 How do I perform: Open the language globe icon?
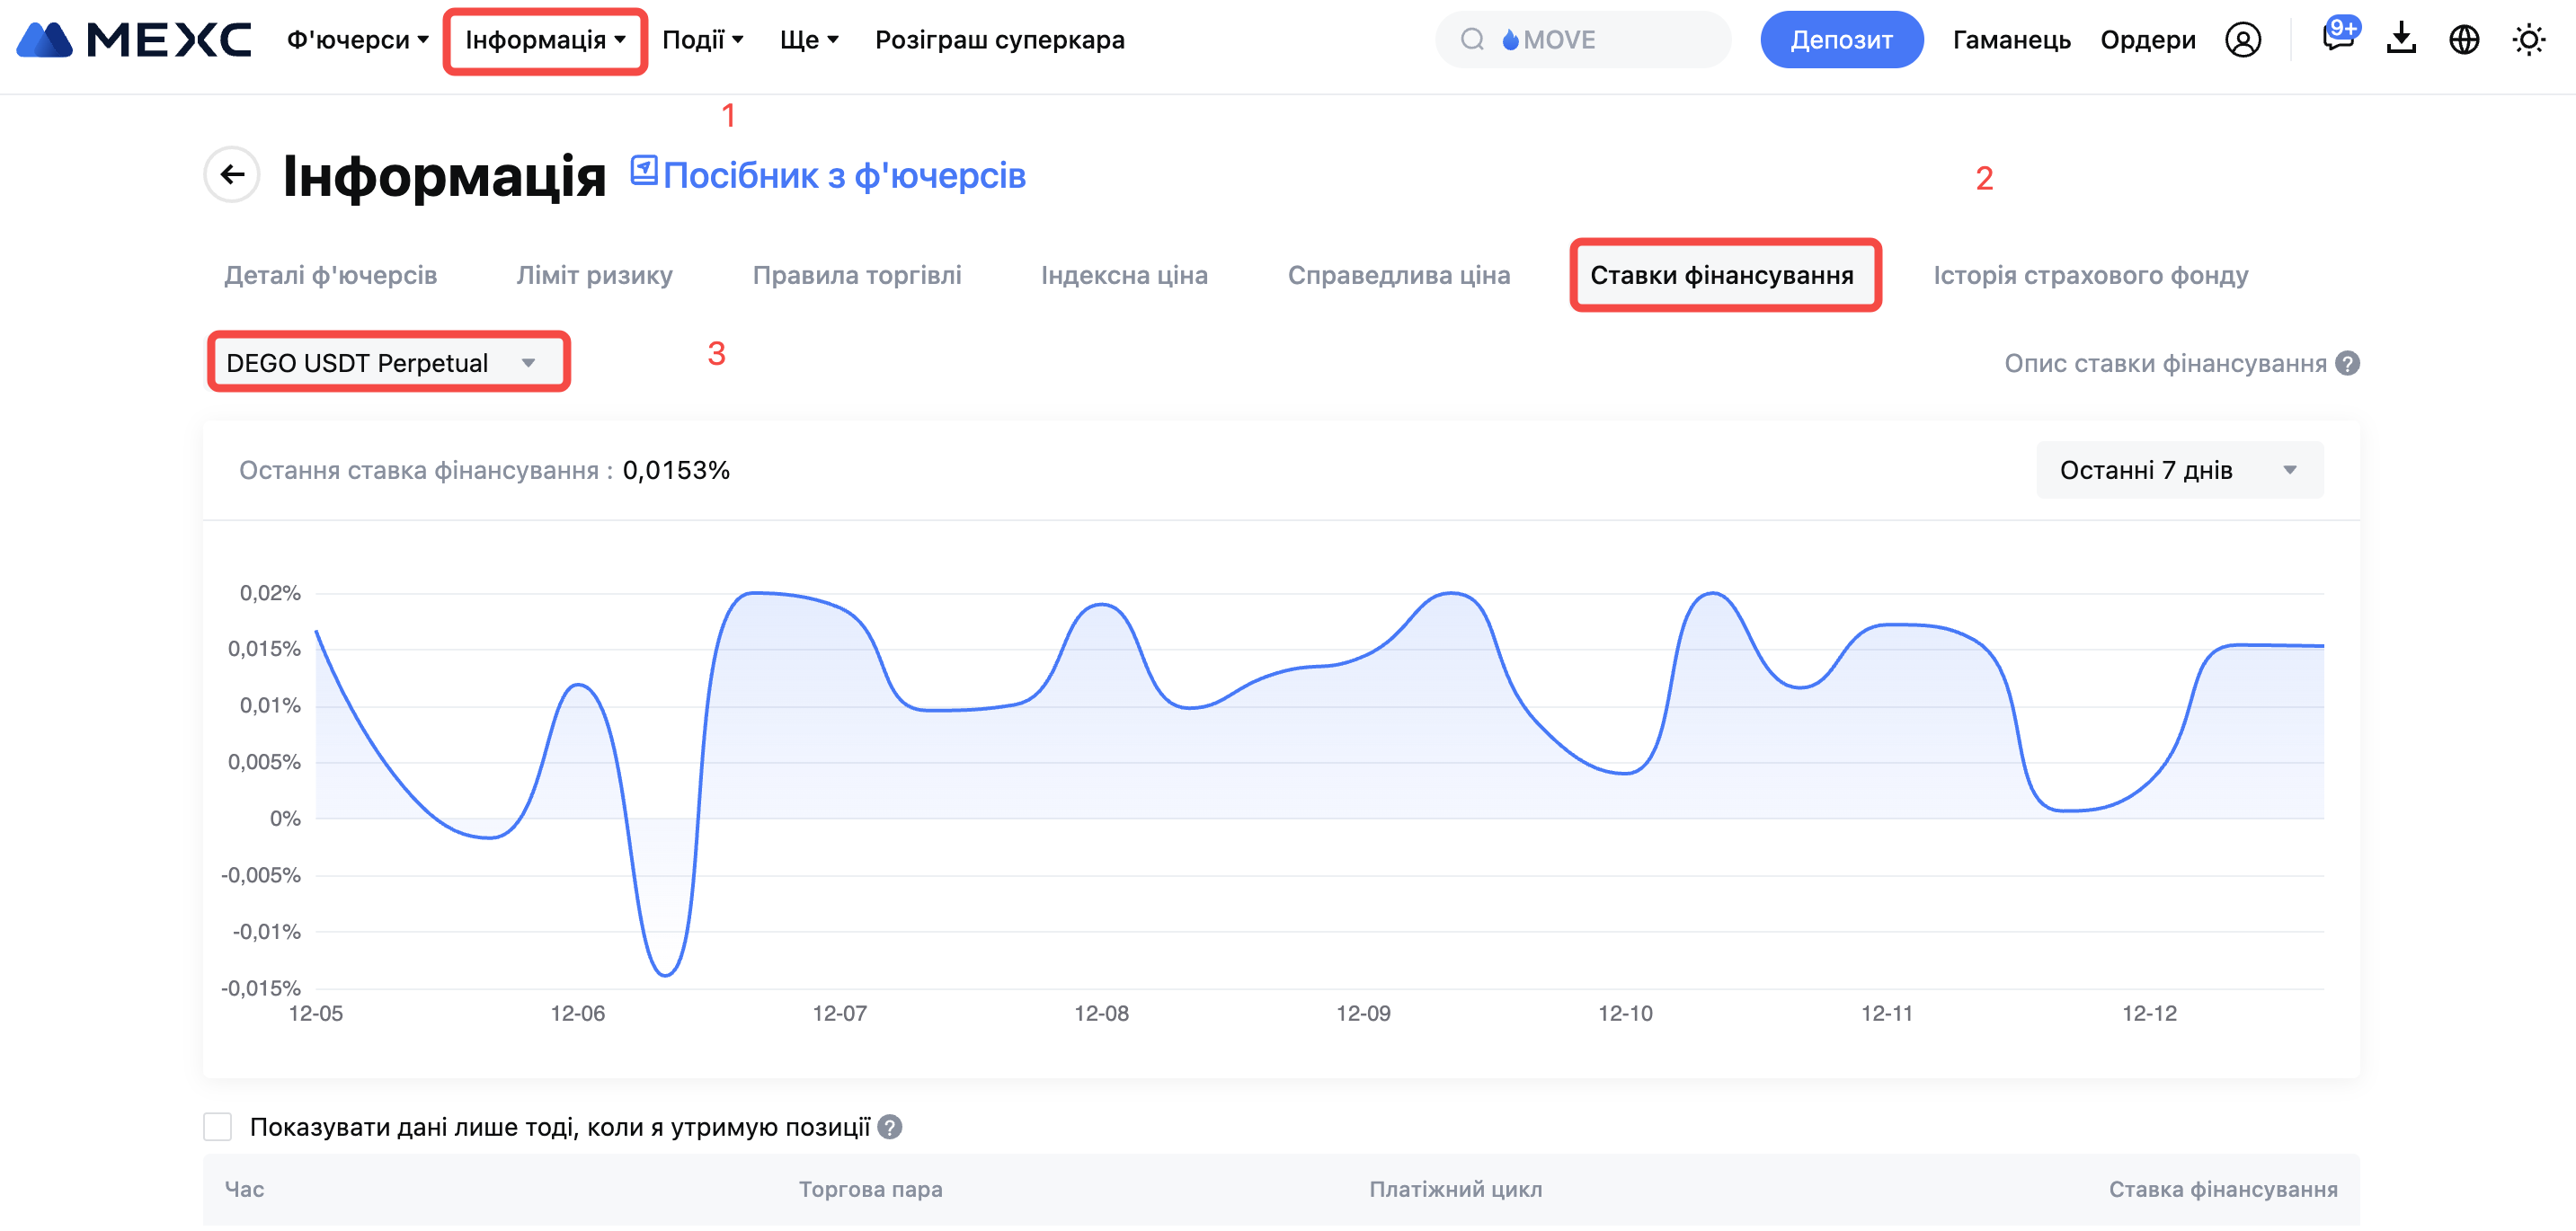coord(2464,40)
